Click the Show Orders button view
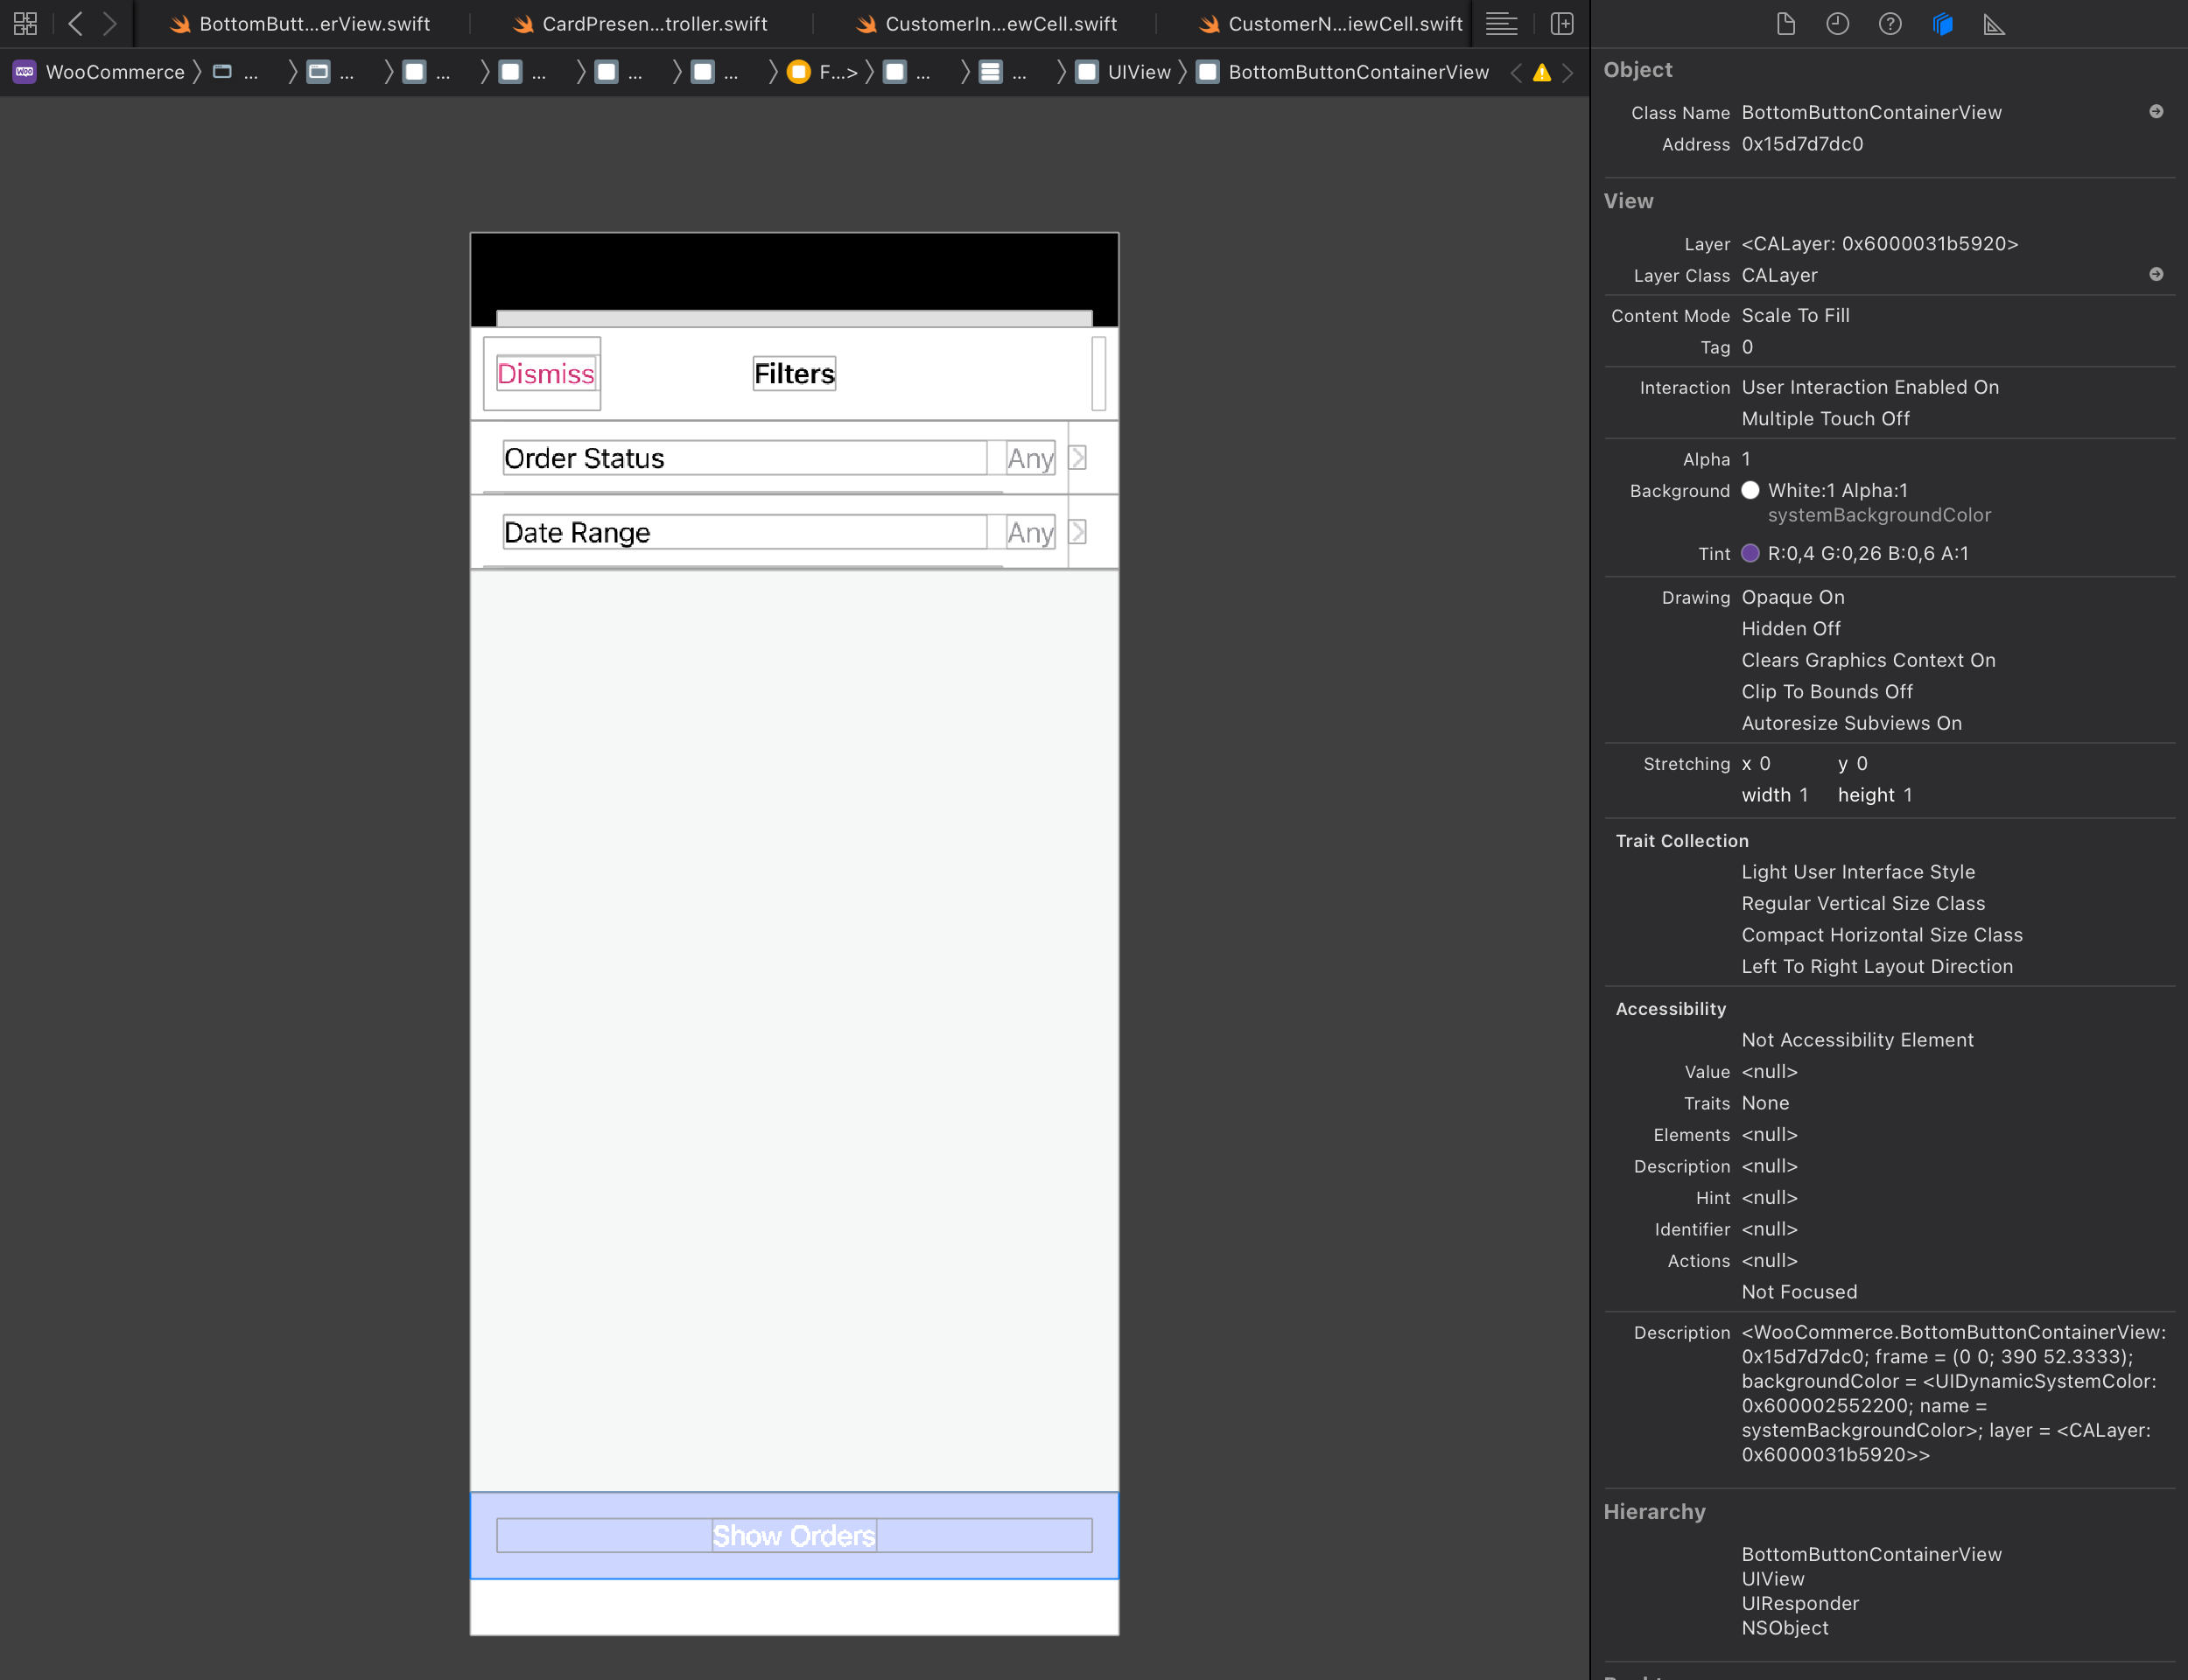This screenshot has width=2188, height=1680. coord(793,1535)
